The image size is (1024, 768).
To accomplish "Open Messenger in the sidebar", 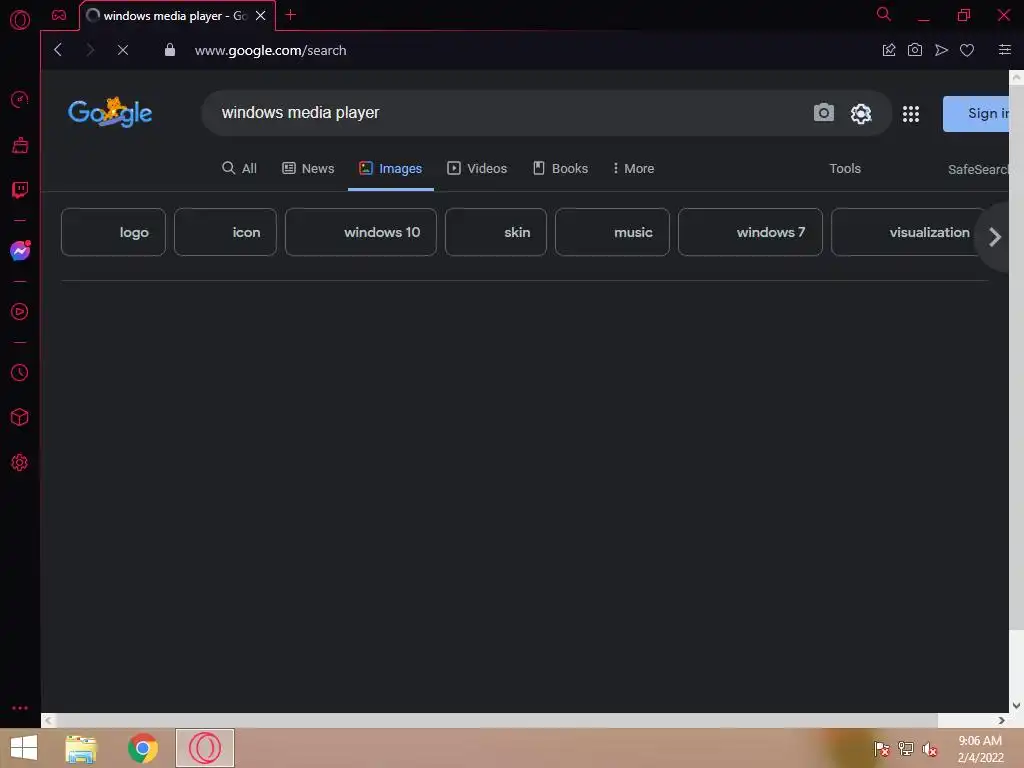I will point(20,251).
